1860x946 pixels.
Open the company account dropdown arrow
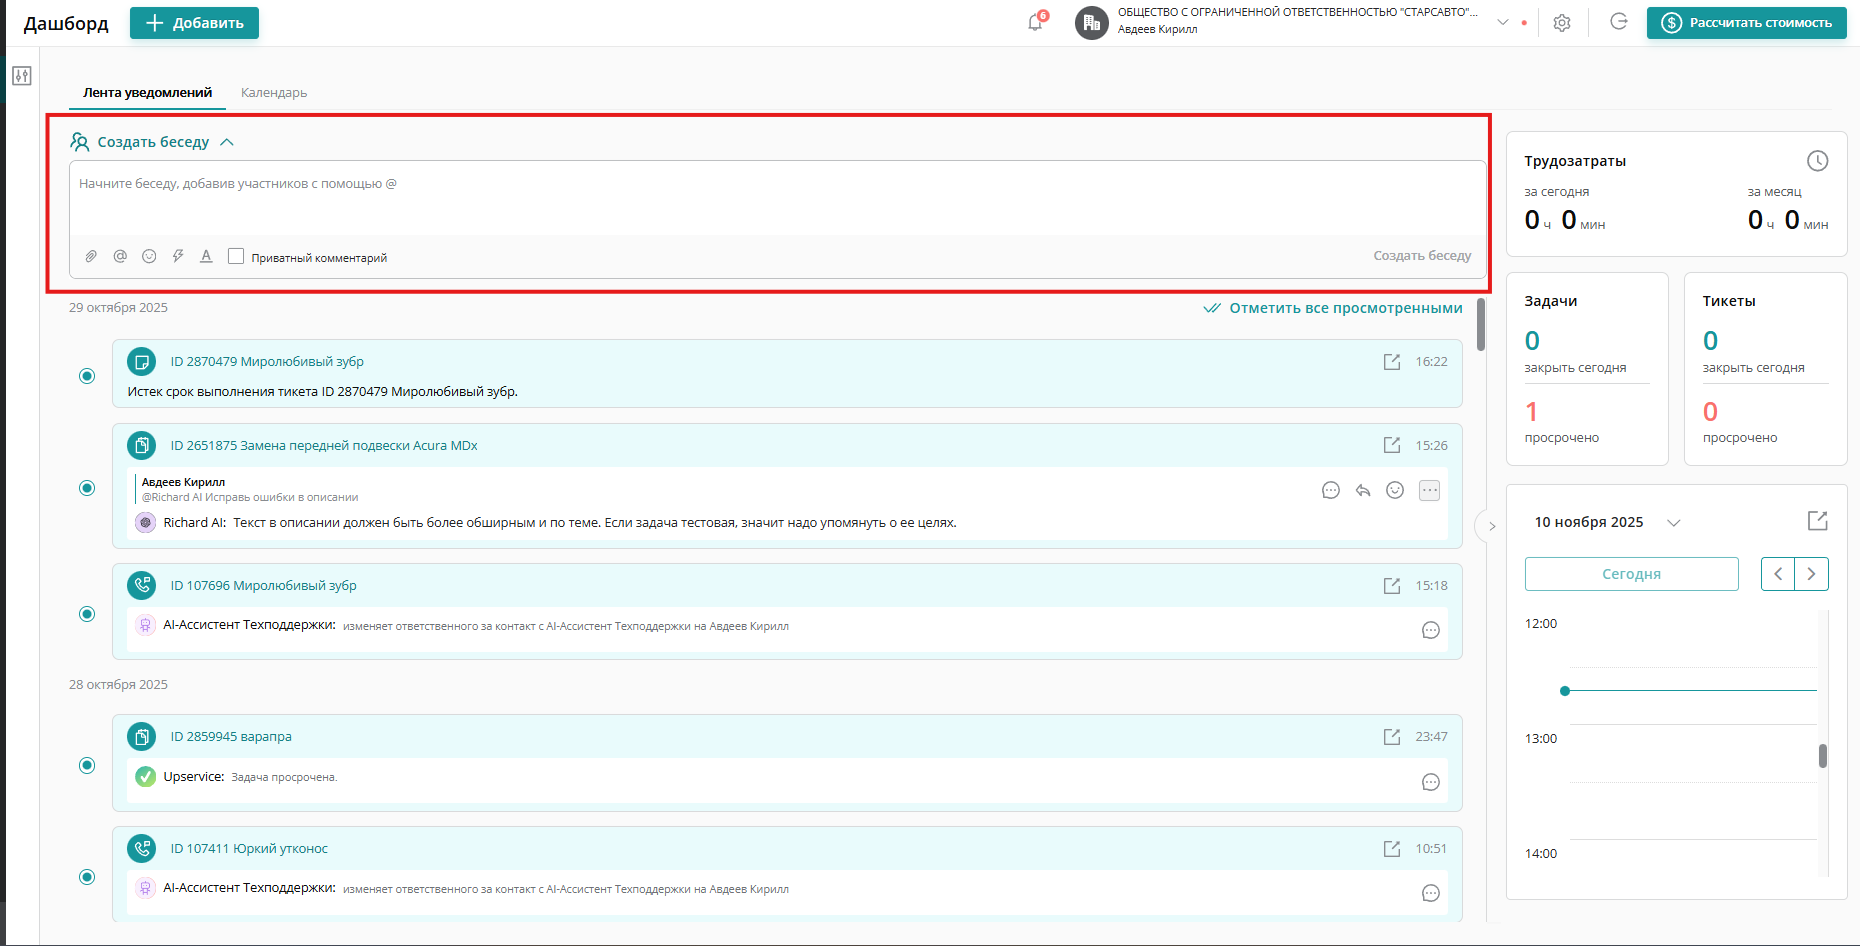[x=1502, y=22]
